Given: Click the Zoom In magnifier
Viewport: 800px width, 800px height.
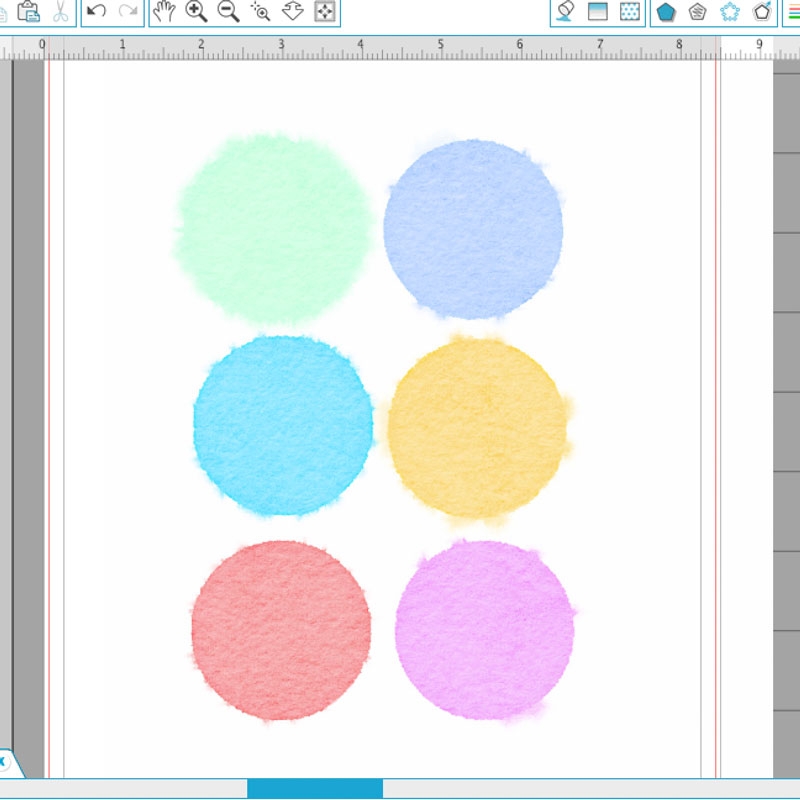Looking at the screenshot, I should point(196,11).
